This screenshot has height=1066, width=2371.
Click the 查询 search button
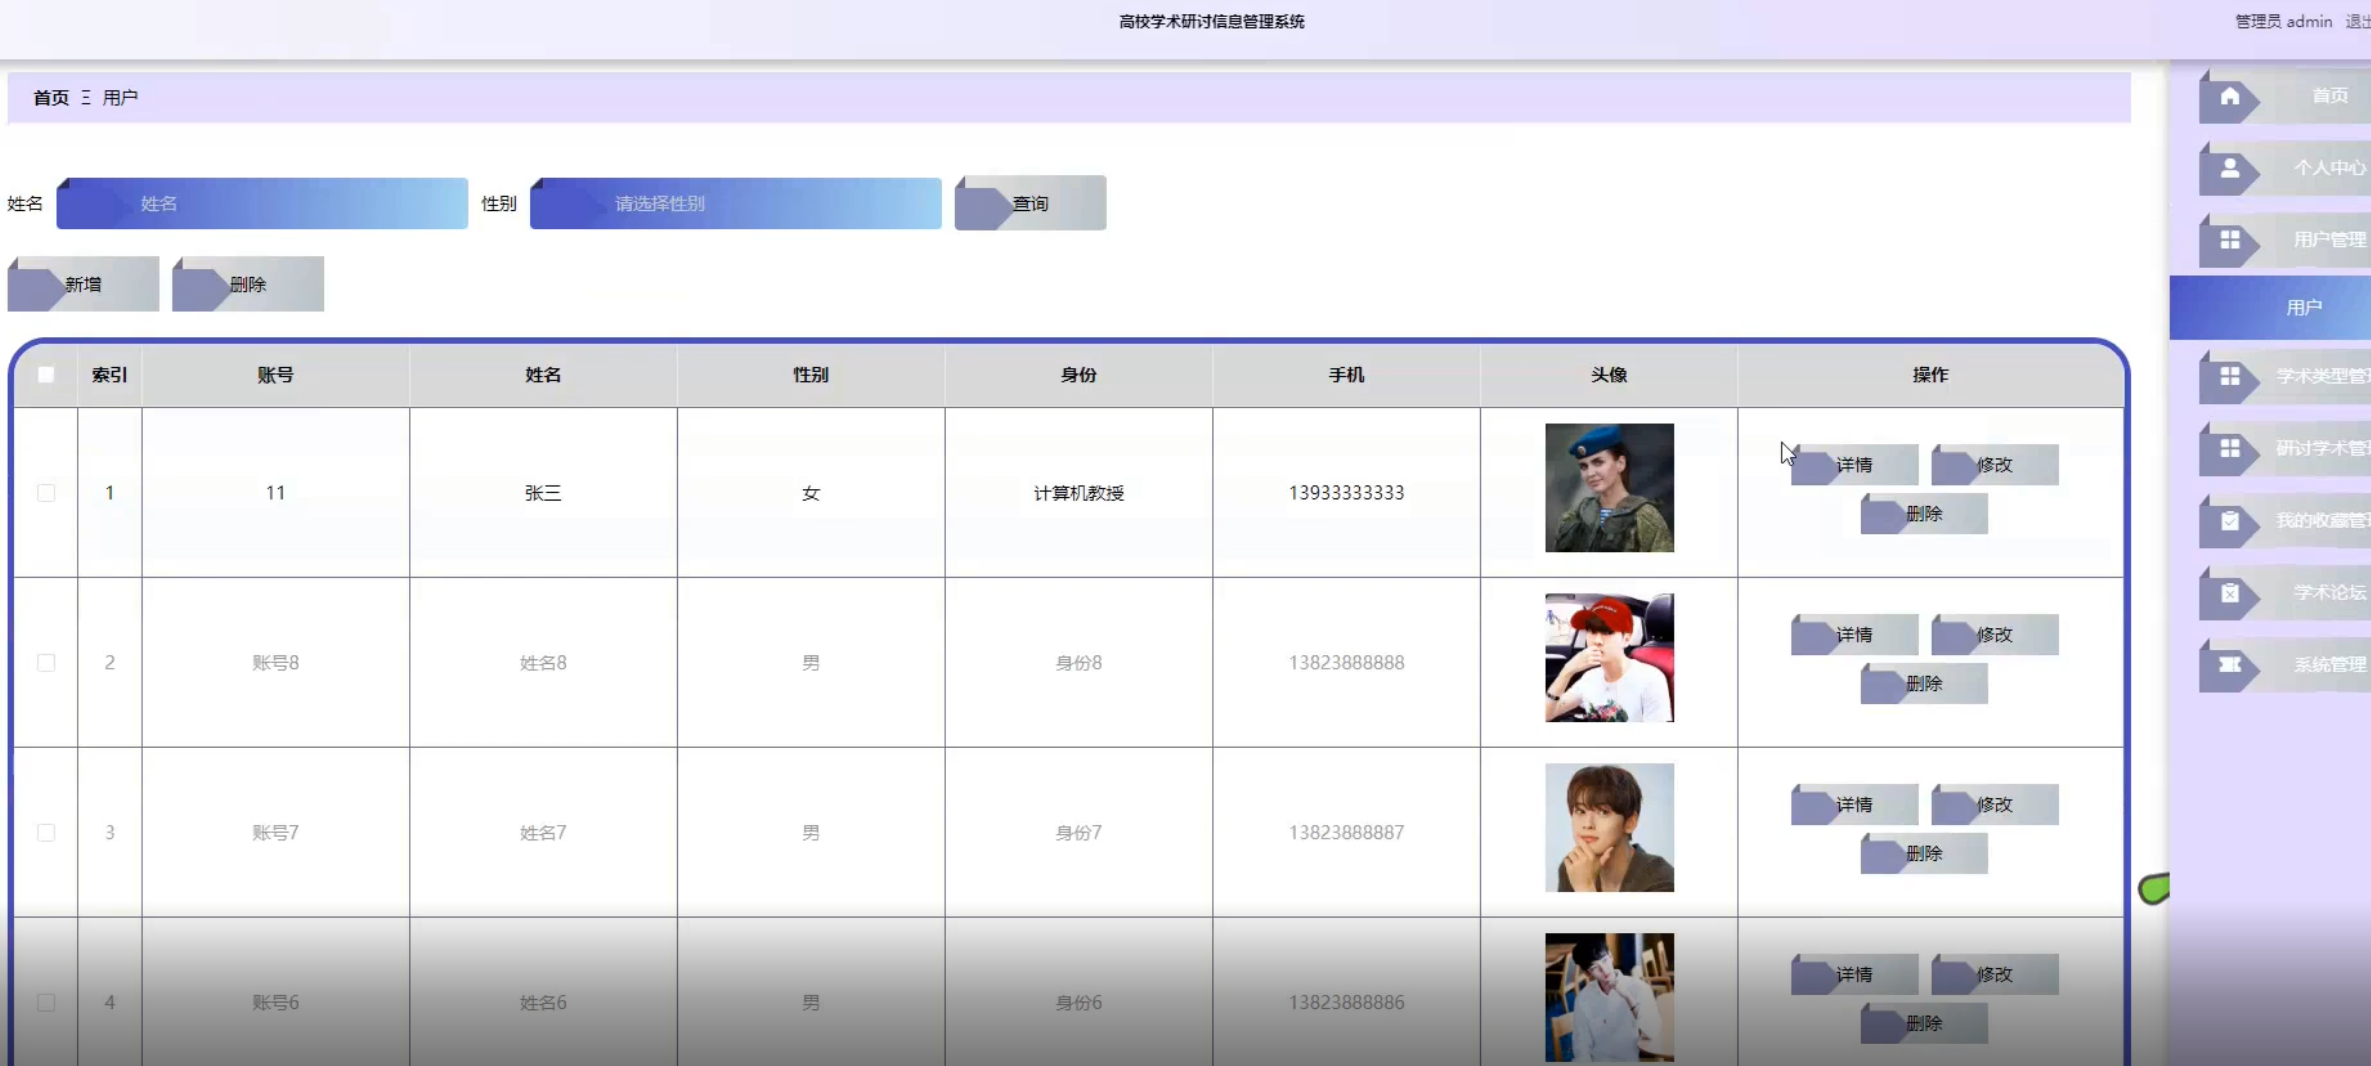[1030, 204]
